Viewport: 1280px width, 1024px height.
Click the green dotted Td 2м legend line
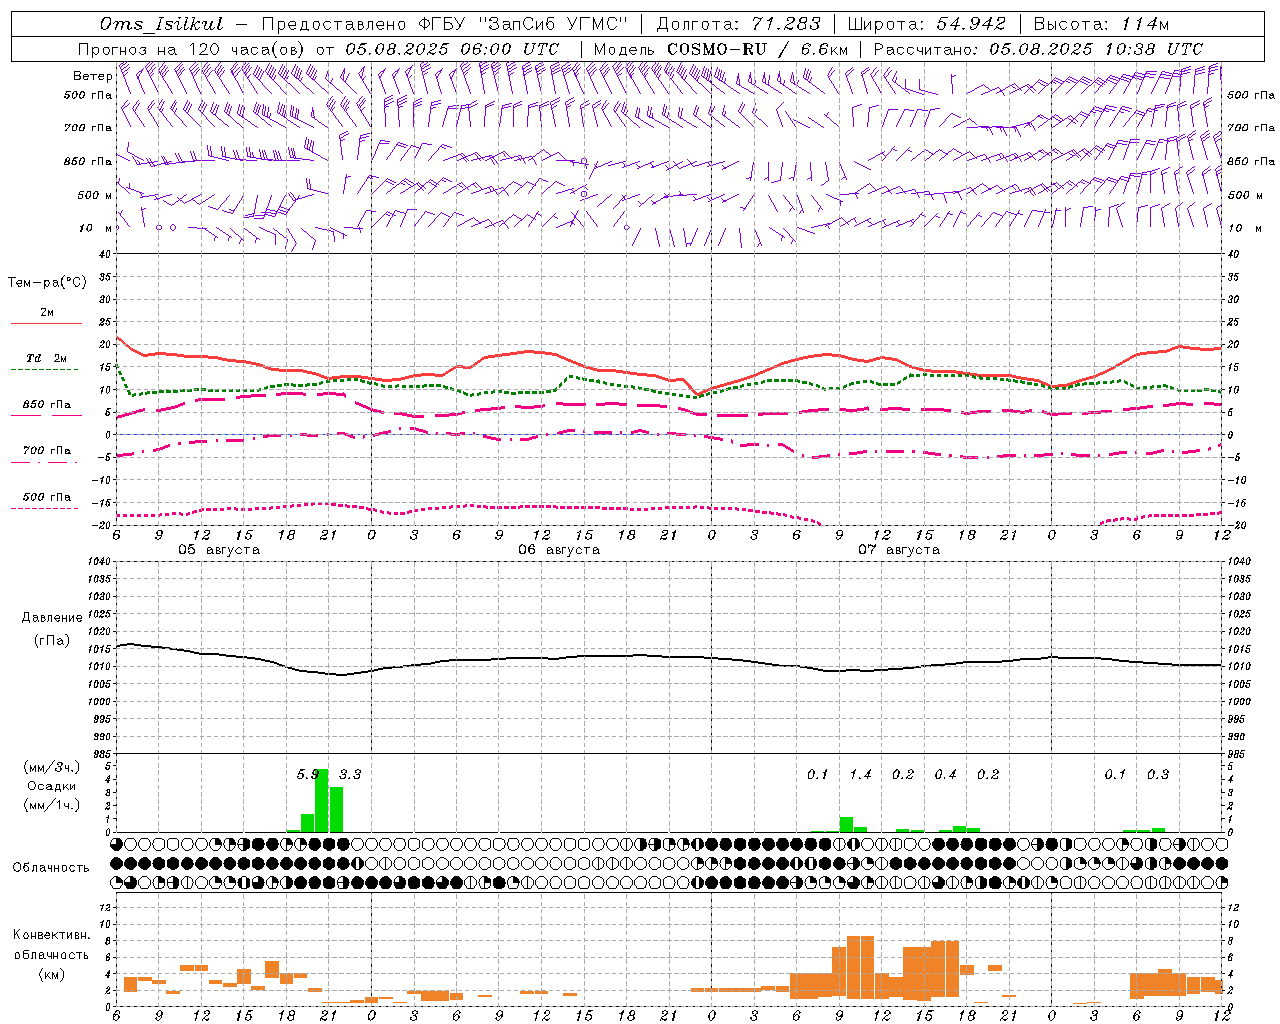pos(44,370)
